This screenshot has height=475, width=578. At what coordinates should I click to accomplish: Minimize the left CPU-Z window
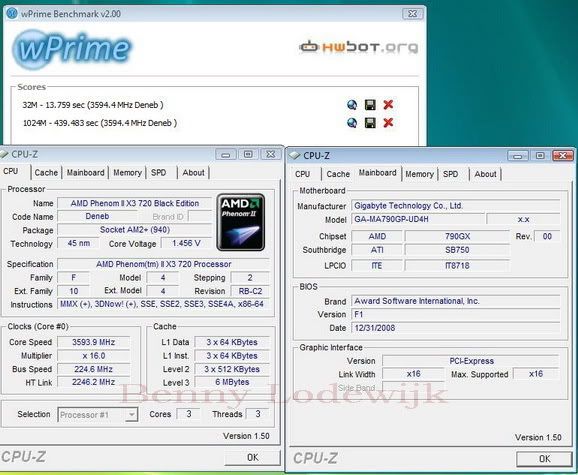226,154
